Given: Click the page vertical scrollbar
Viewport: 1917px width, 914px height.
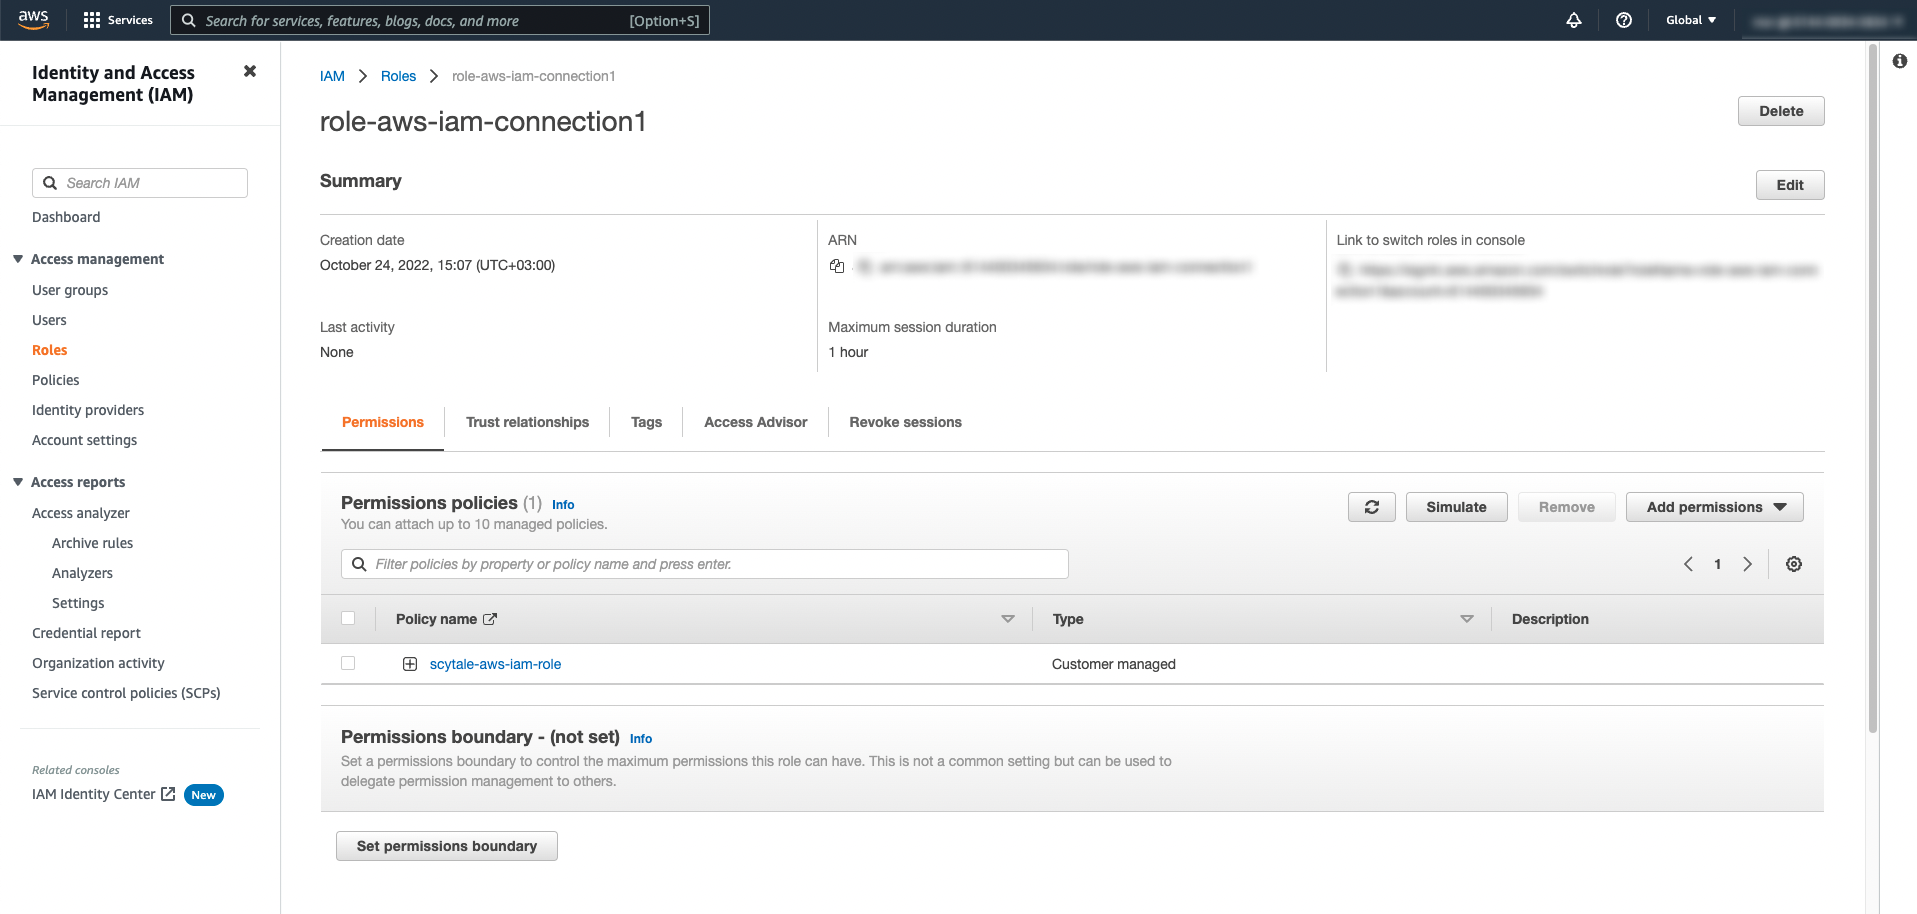Looking at the screenshot, I should tap(1872, 390).
